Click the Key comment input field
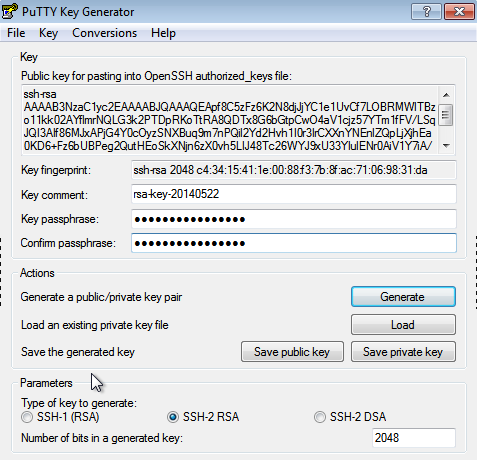The width and height of the screenshot is (477, 460). coord(294,194)
